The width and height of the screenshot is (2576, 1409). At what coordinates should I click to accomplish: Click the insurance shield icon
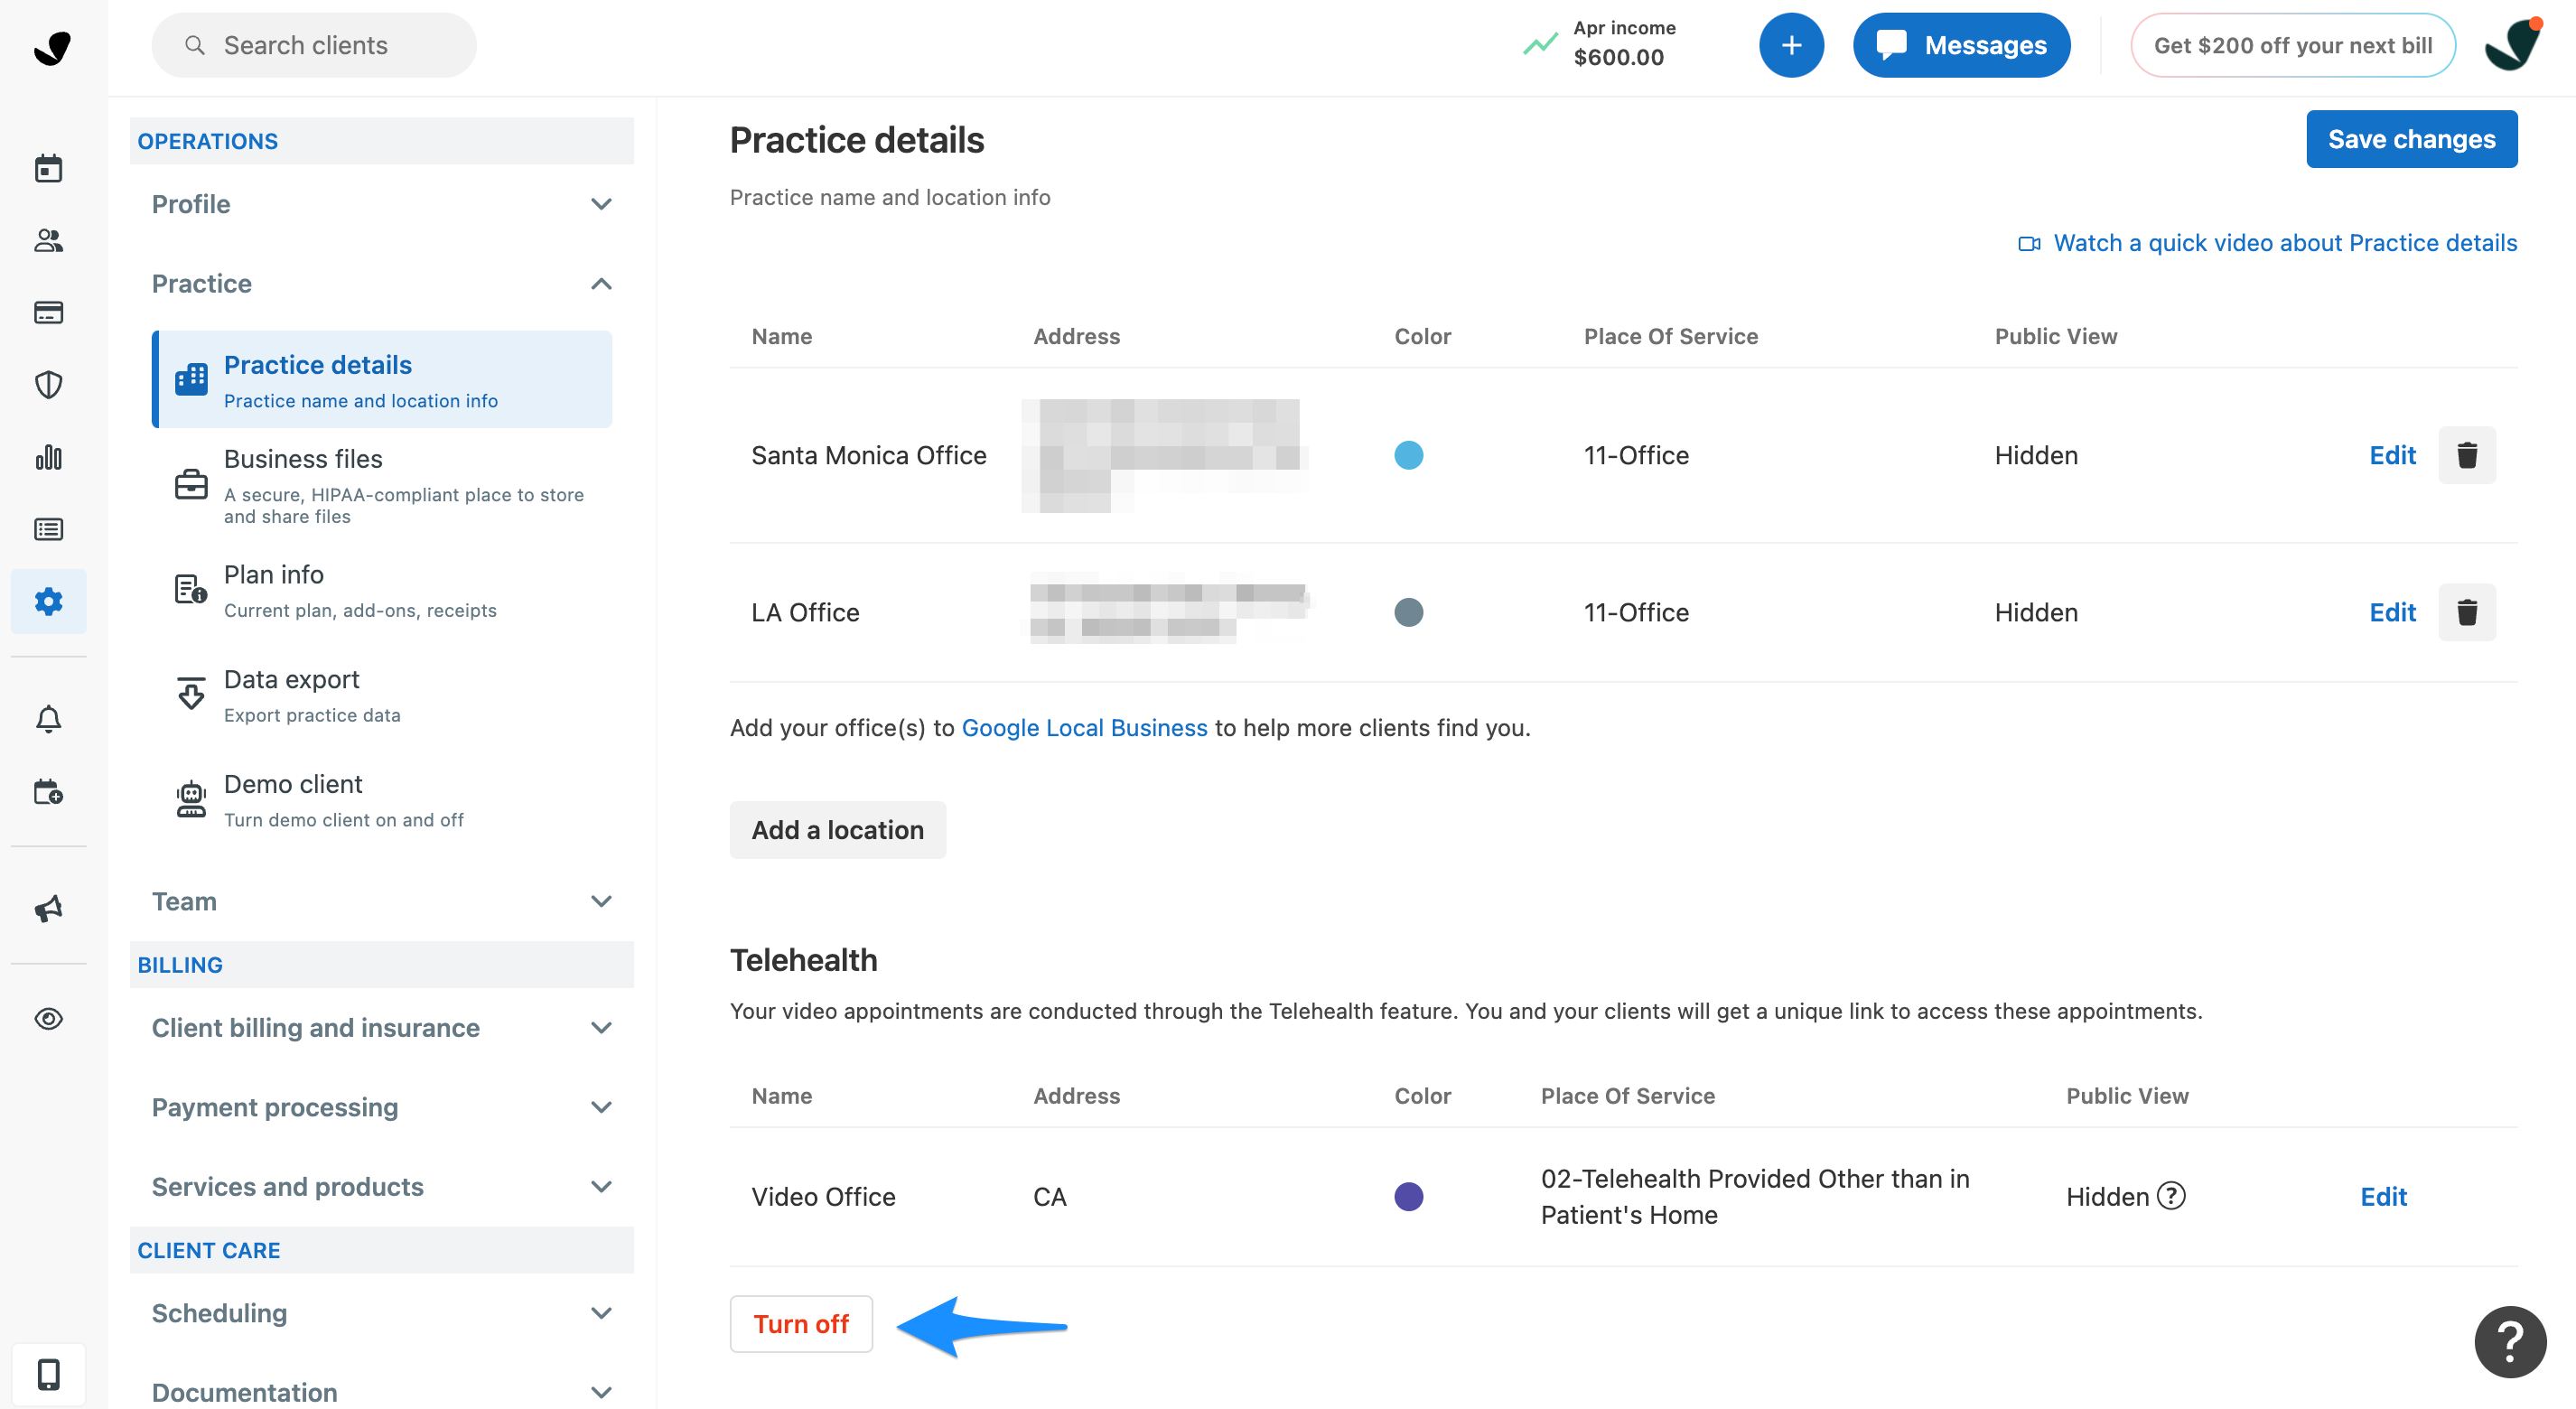coord(48,385)
